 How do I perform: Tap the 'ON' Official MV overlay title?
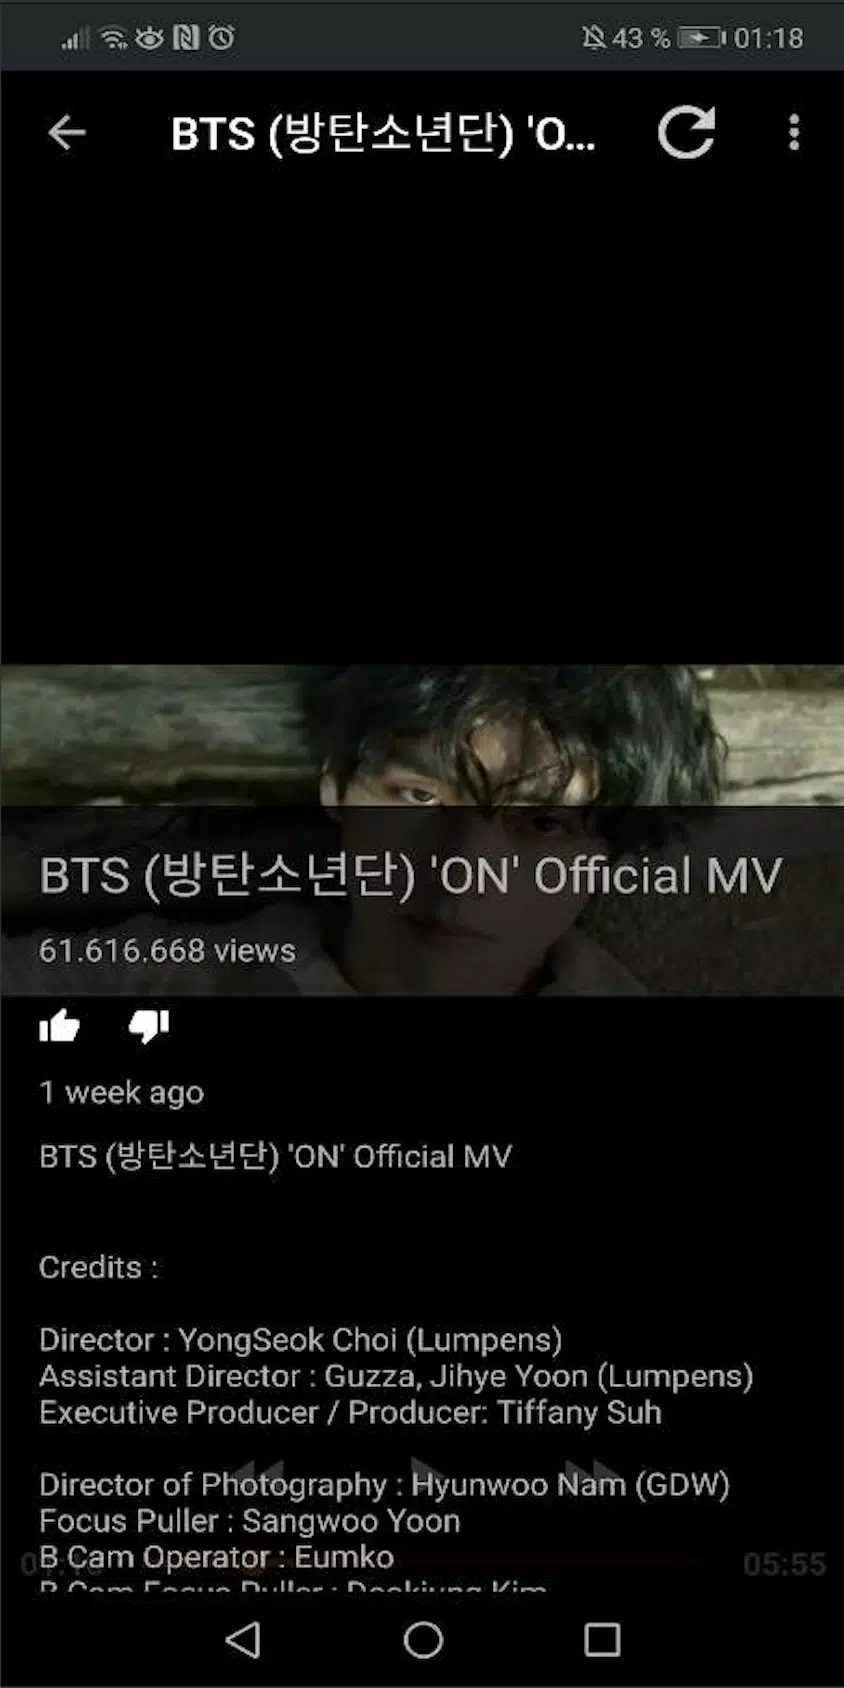pyautogui.click(x=410, y=876)
